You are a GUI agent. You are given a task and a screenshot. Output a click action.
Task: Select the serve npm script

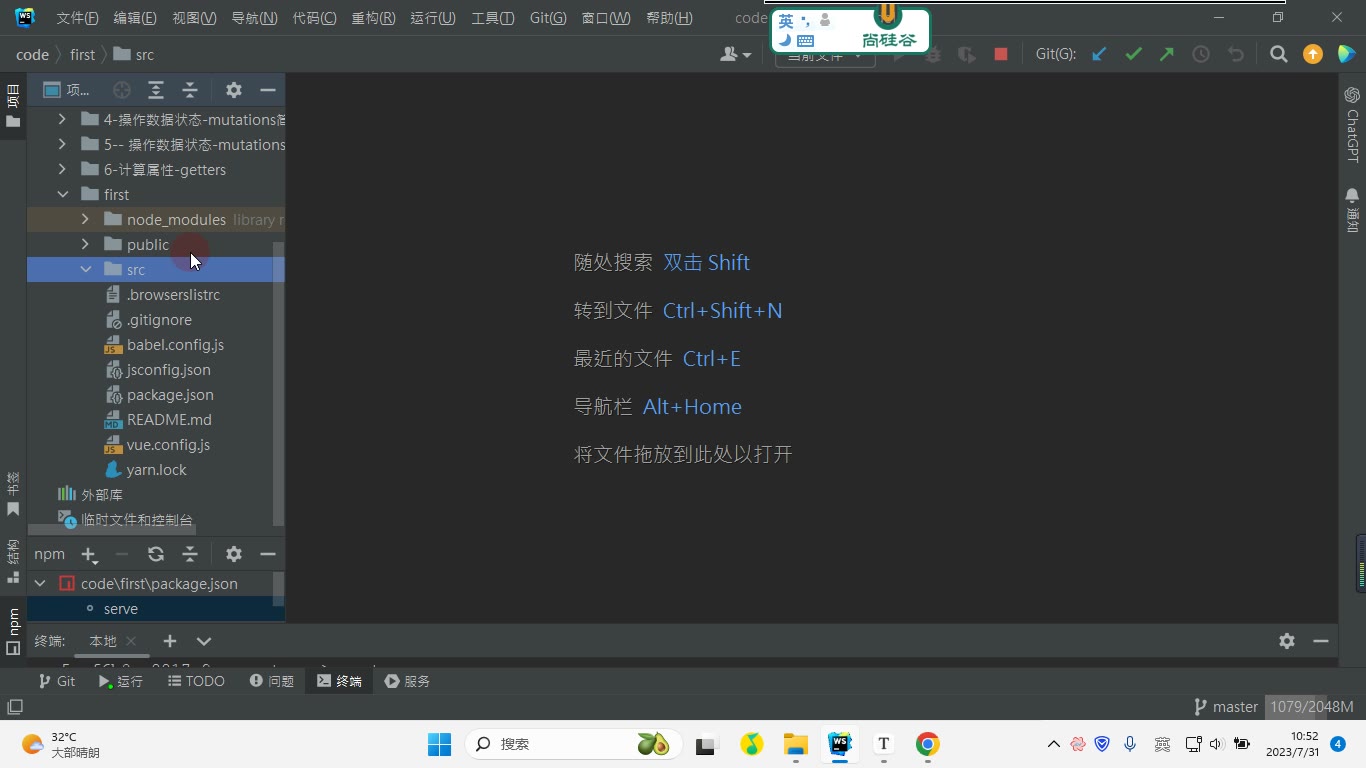click(x=121, y=608)
